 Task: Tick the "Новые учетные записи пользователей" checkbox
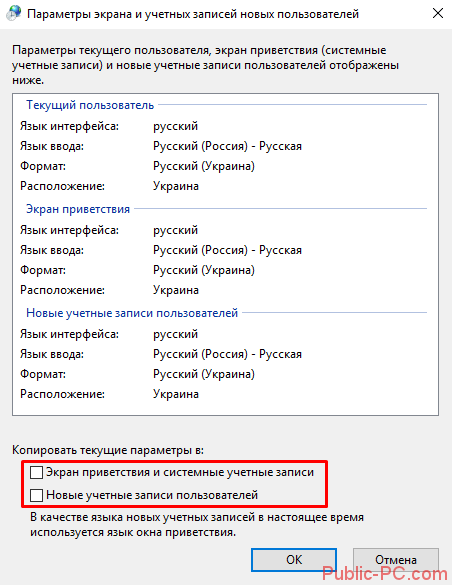36,495
